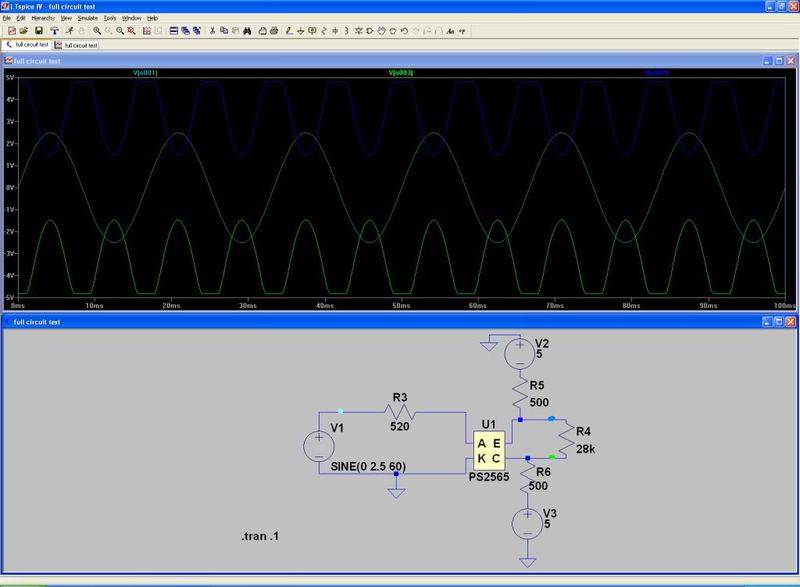Select voltage source V1 in the schematic

click(x=319, y=446)
